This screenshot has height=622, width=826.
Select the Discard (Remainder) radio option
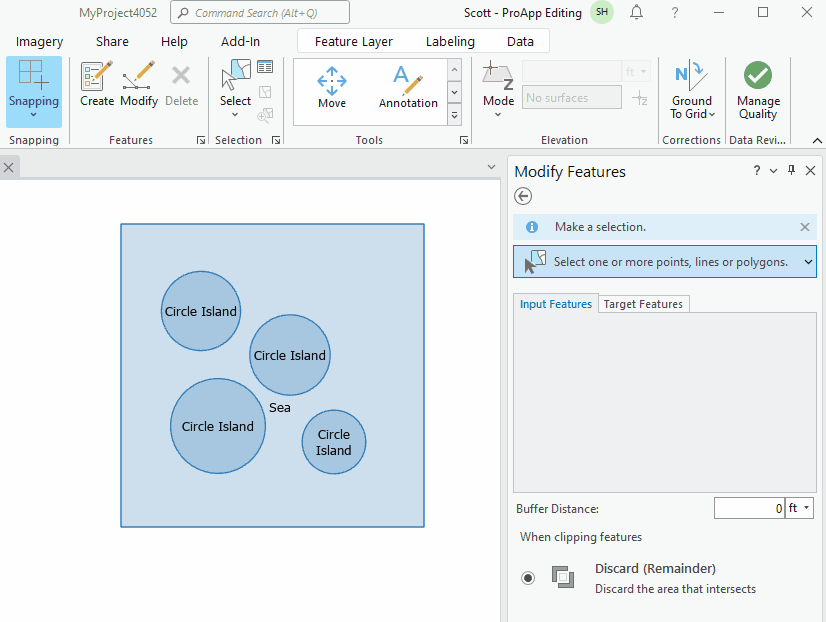528,577
